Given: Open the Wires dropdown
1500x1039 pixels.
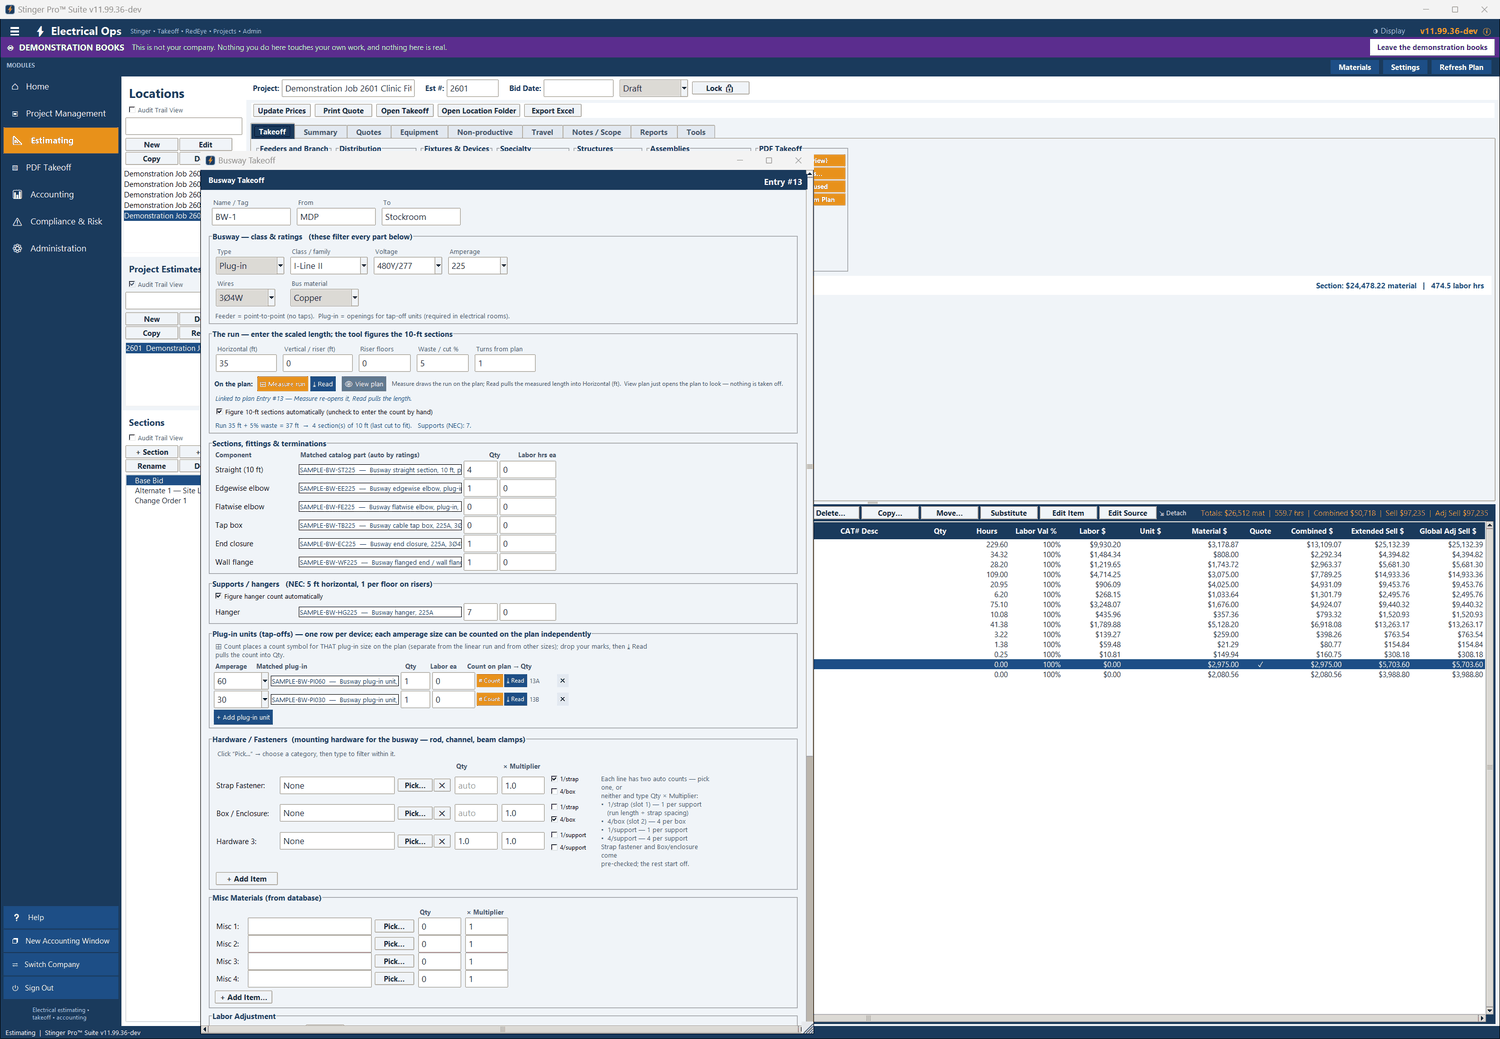Looking at the screenshot, I should [271, 298].
